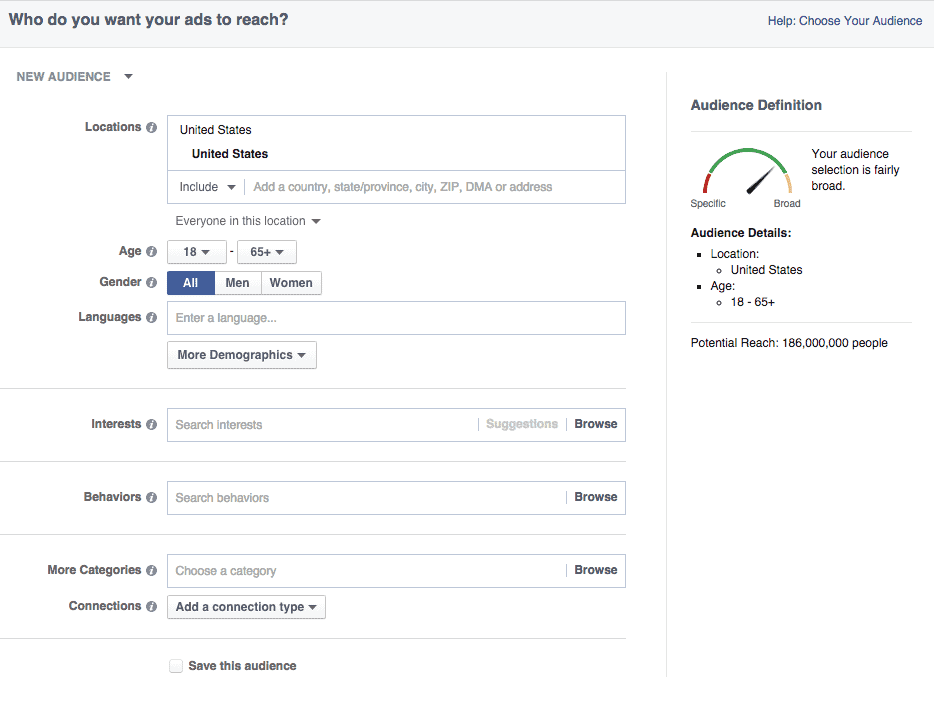Focus the Enter a language field
934x716 pixels.
point(396,318)
